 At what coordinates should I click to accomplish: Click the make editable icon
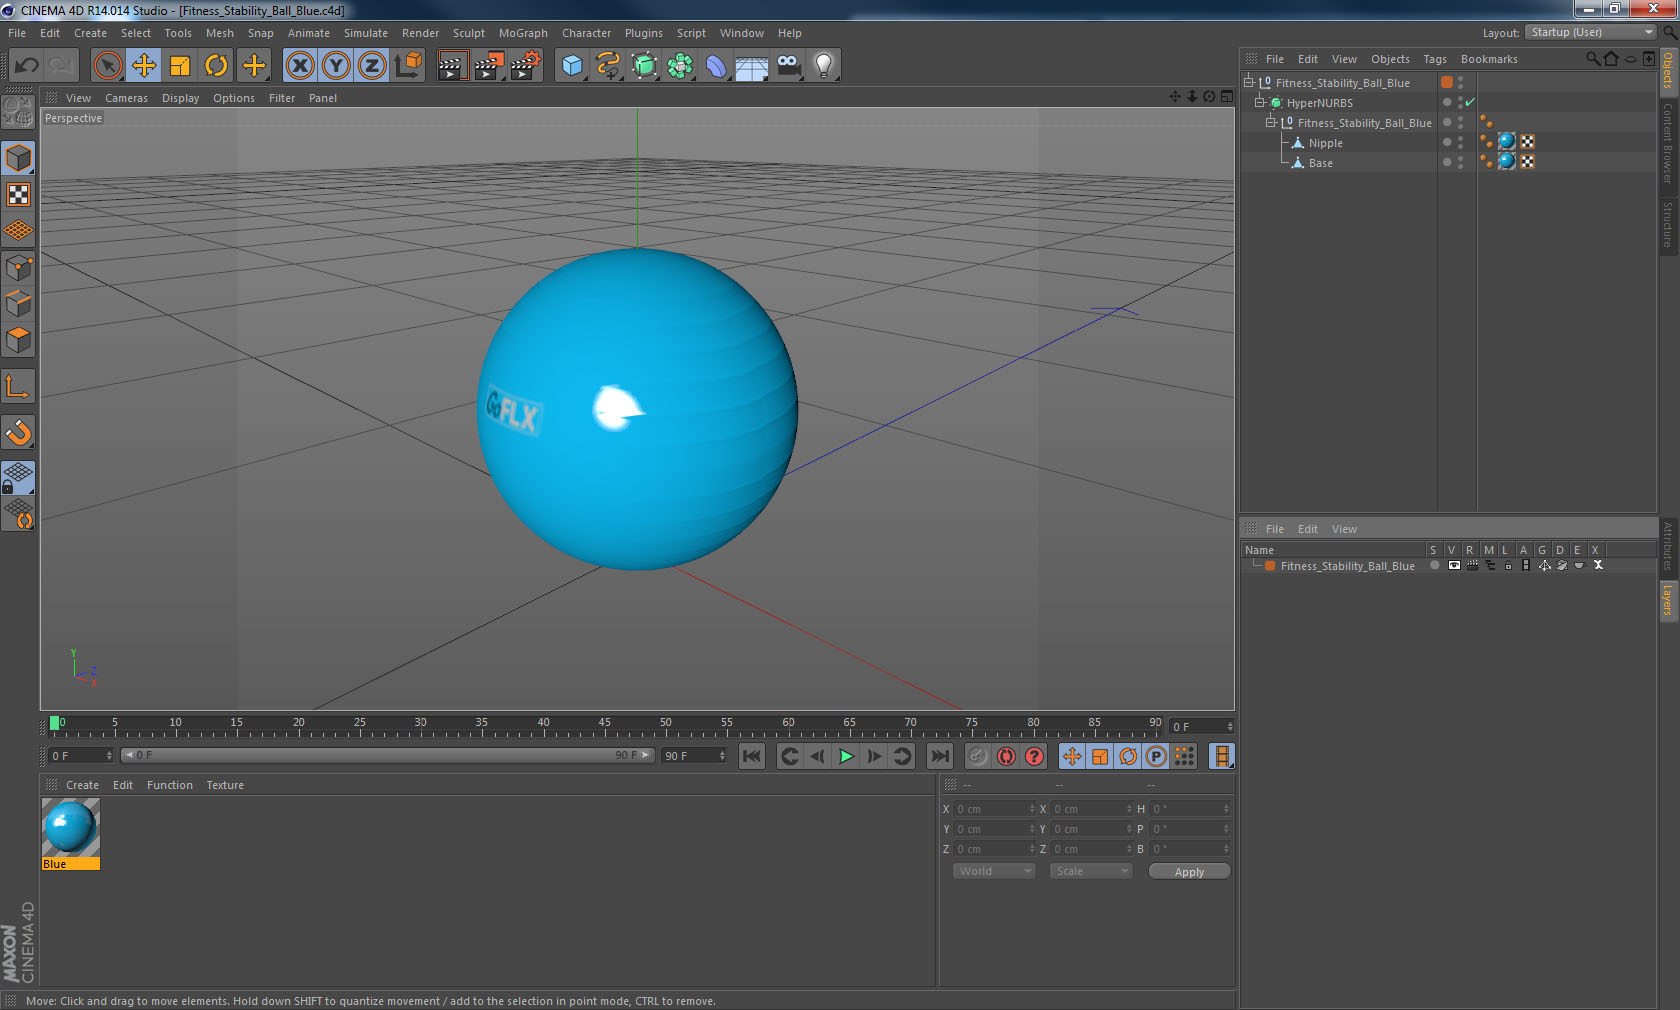19,112
